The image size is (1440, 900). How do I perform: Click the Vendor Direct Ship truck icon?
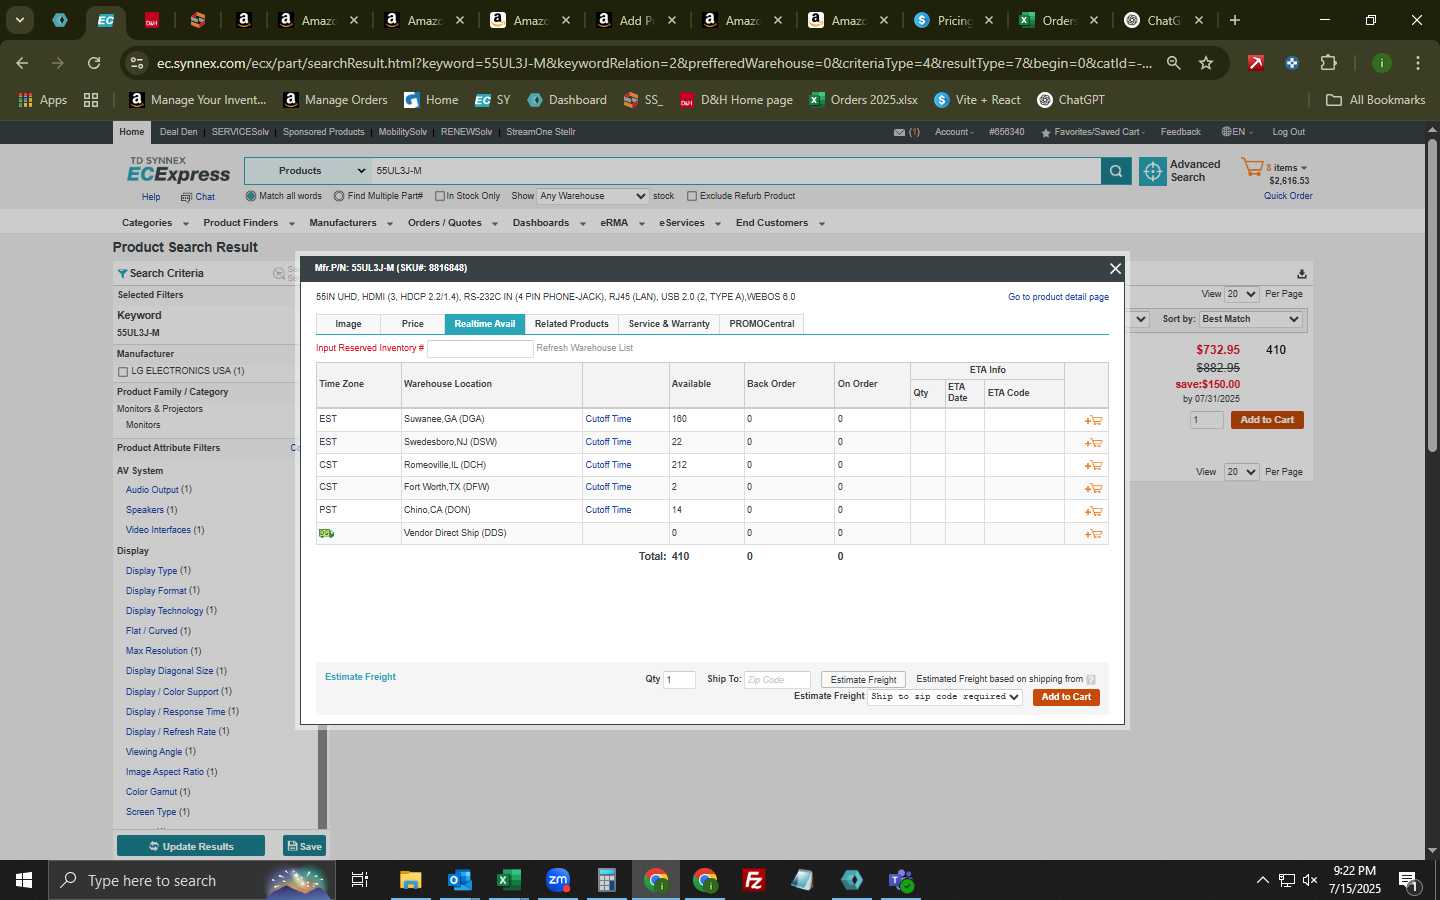point(326,533)
